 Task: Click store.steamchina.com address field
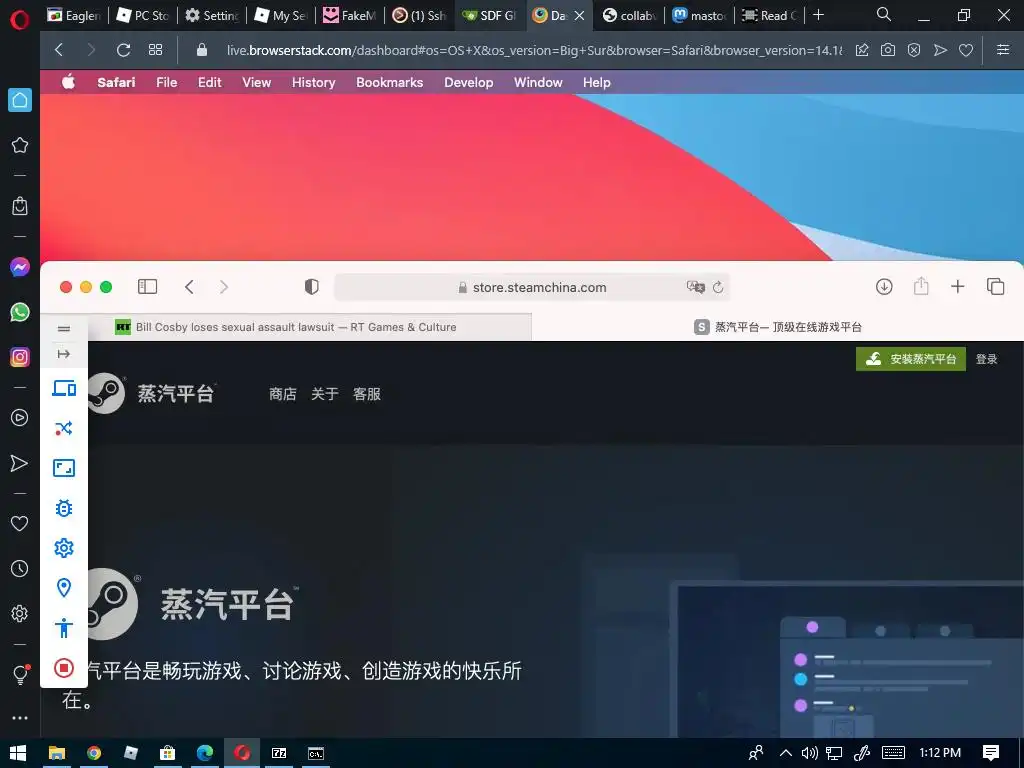coord(532,287)
